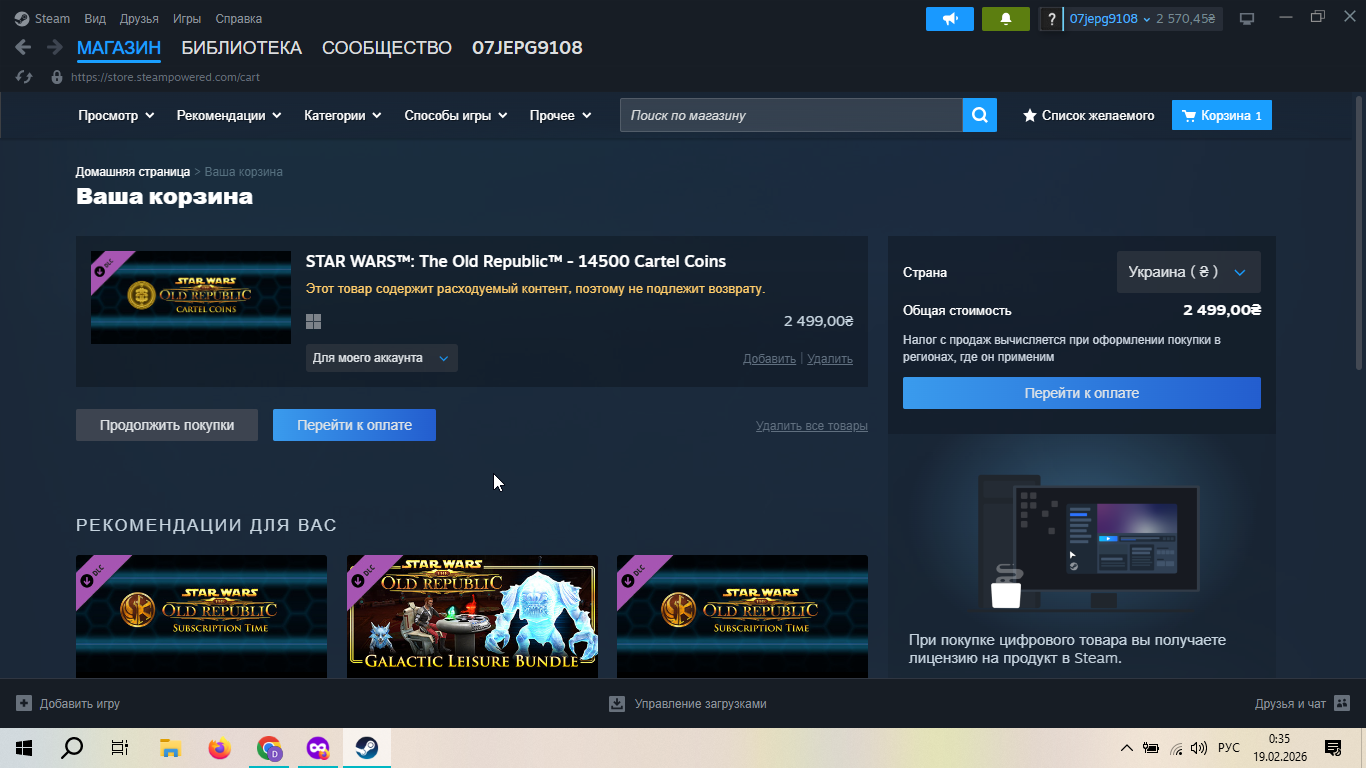Open the Друзья menu
This screenshot has height=768, width=1366.
[x=139, y=19]
